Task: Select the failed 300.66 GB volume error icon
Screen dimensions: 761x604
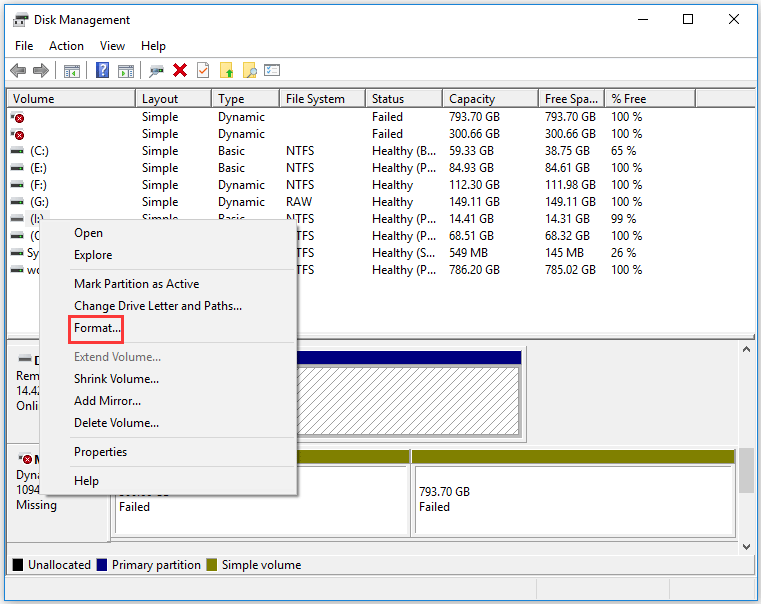Action: tap(17, 134)
